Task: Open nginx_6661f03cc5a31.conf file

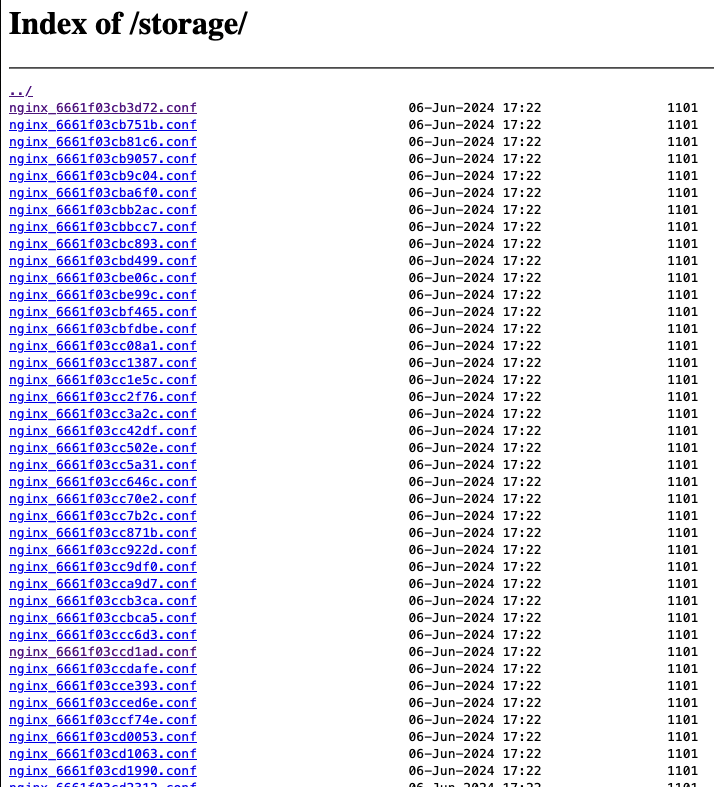Action: (x=103, y=465)
